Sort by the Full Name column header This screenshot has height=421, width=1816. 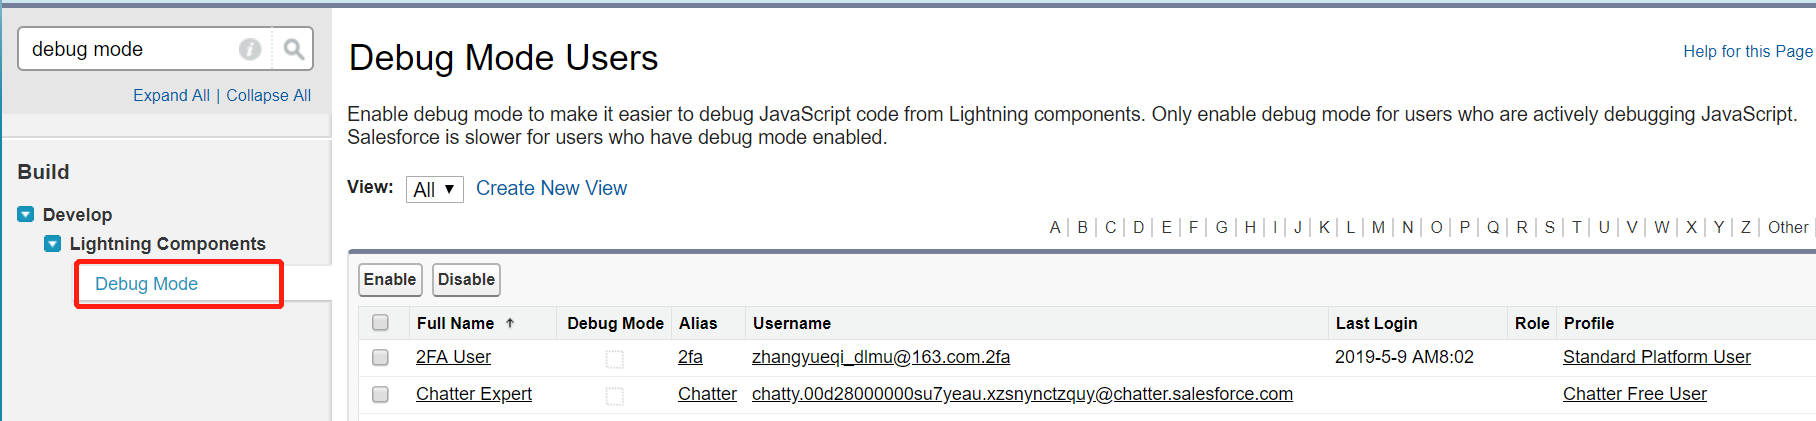click(455, 323)
